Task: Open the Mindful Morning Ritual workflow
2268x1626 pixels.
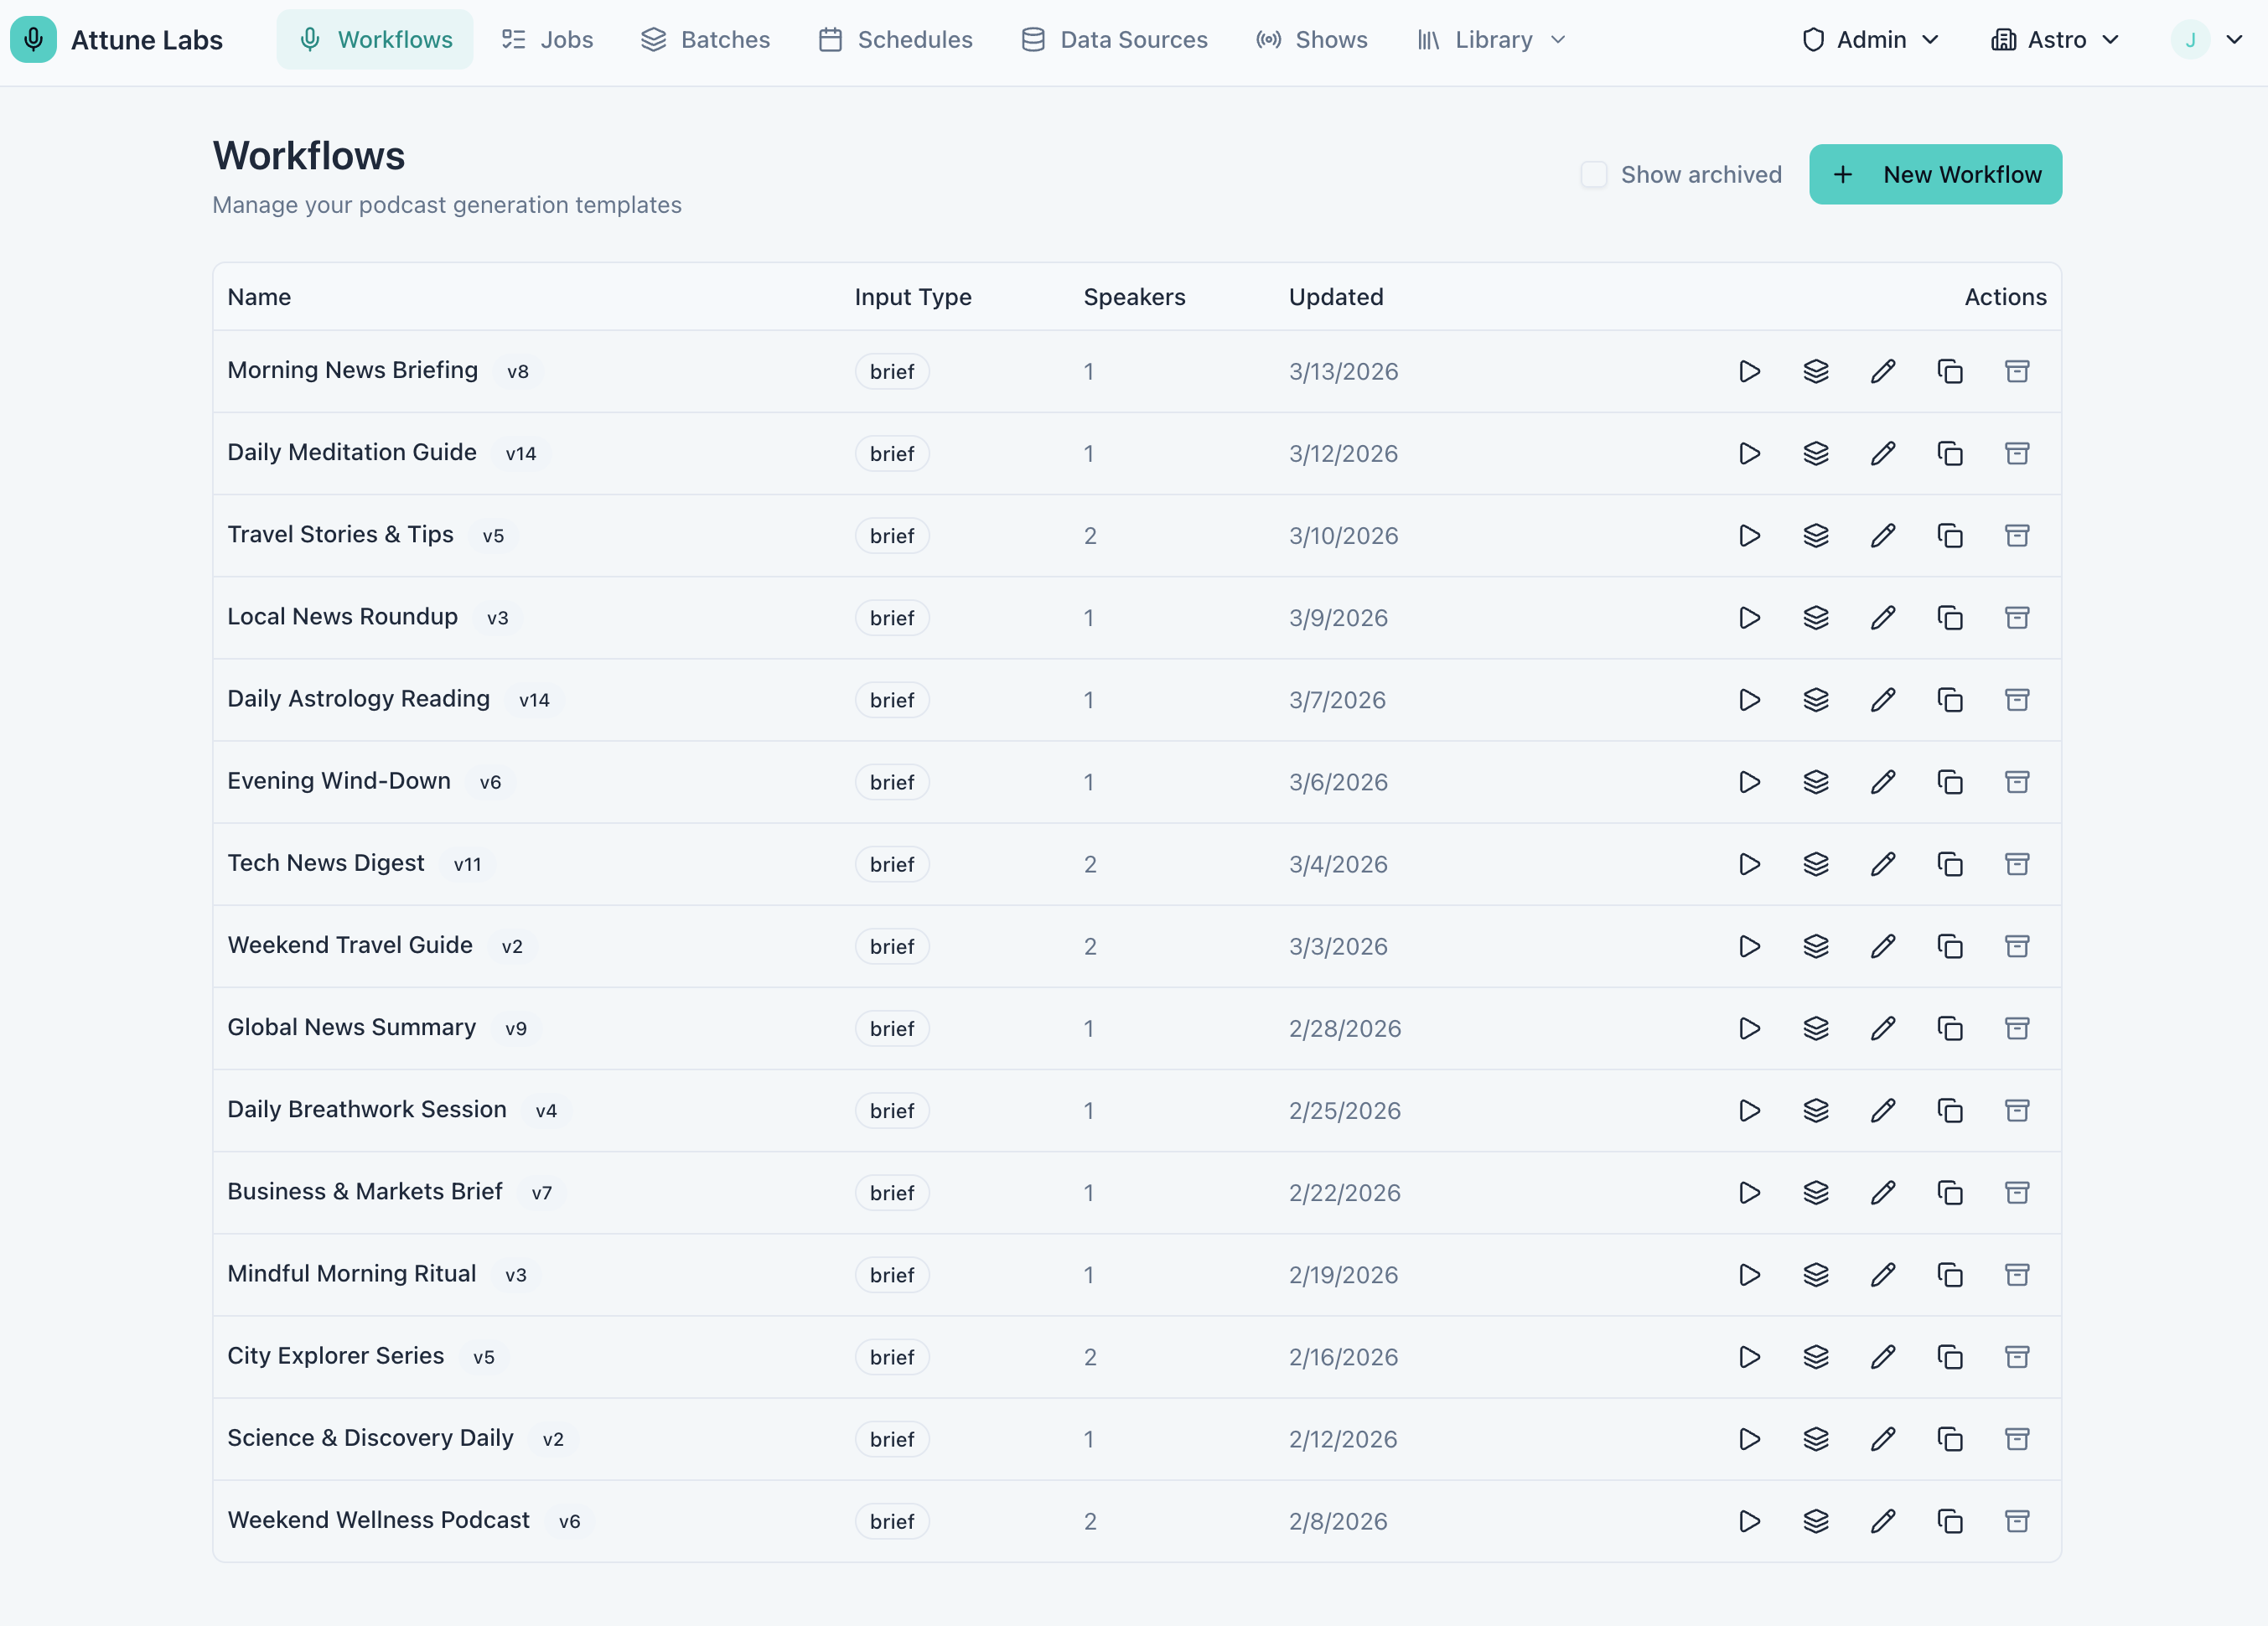Action: [352, 1274]
